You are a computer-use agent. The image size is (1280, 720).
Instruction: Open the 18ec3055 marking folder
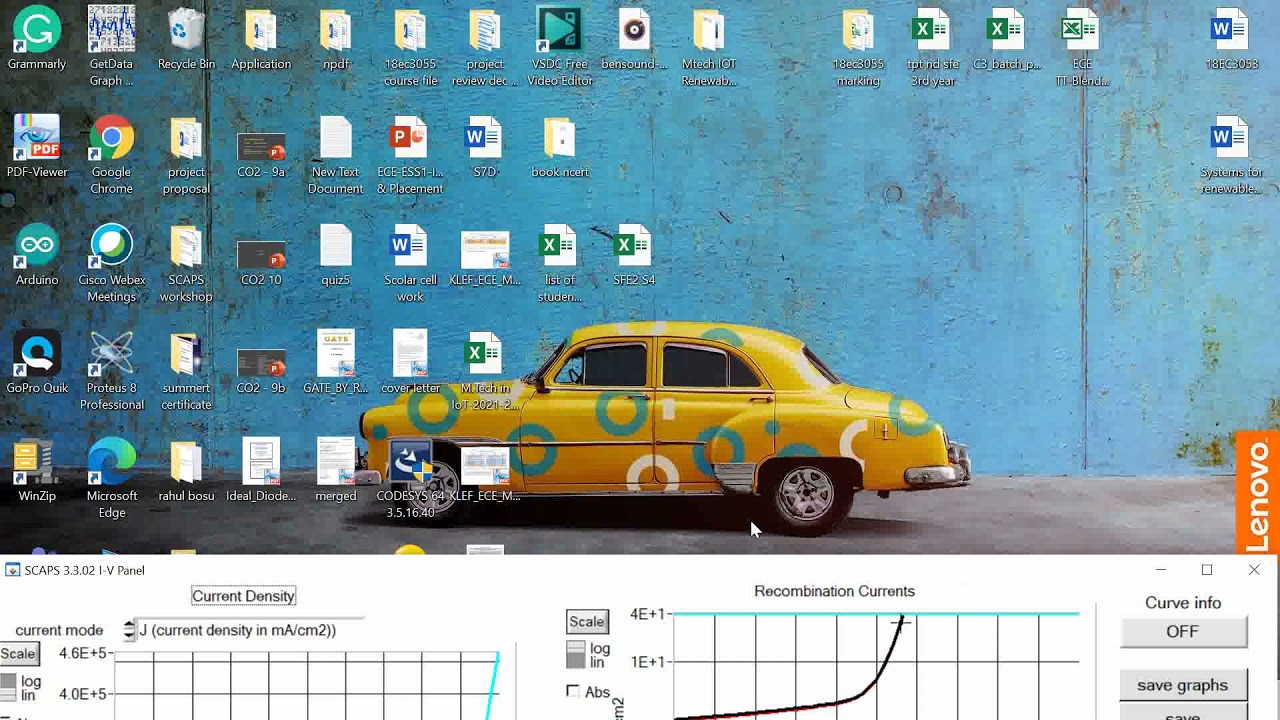pos(858,45)
